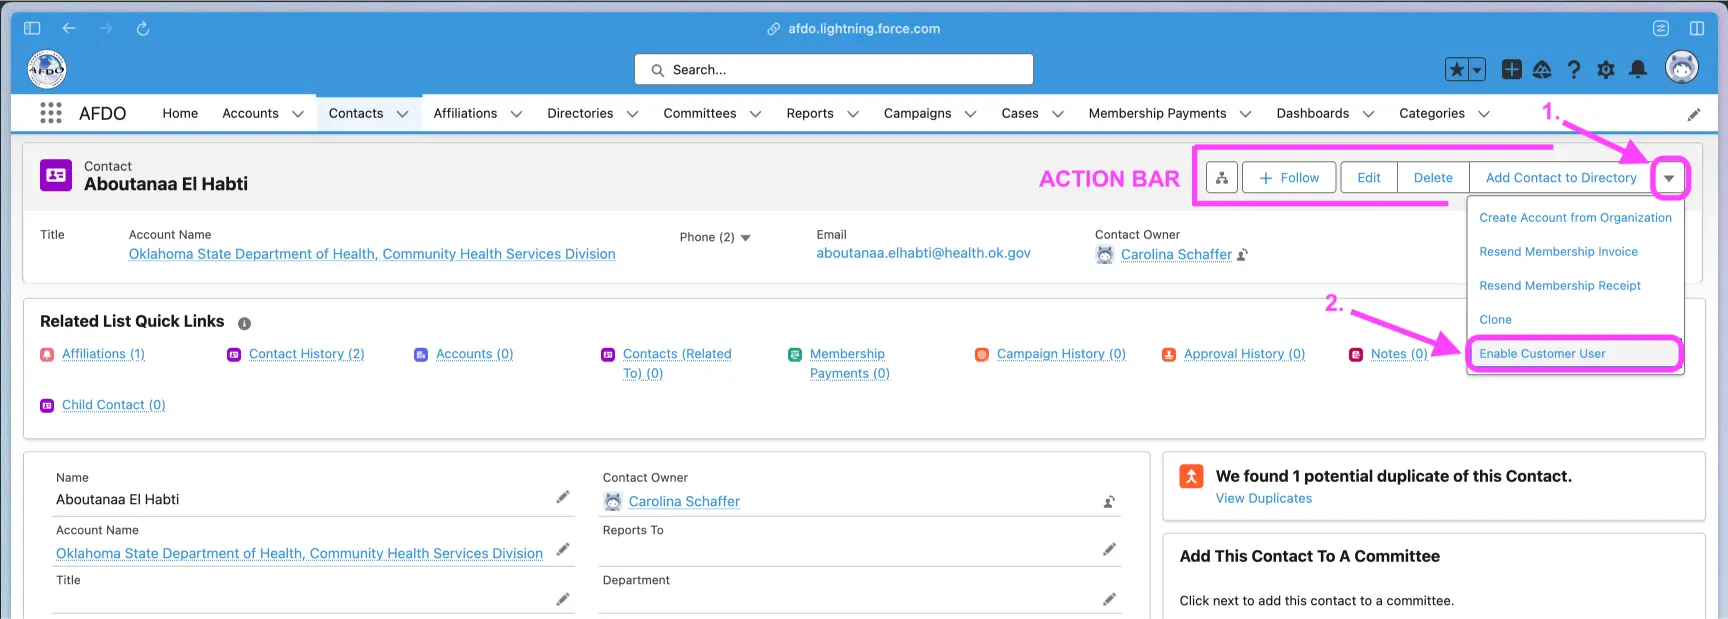This screenshot has width=1728, height=619.
Task: Go back with the browser back arrow
Action: [69, 28]
